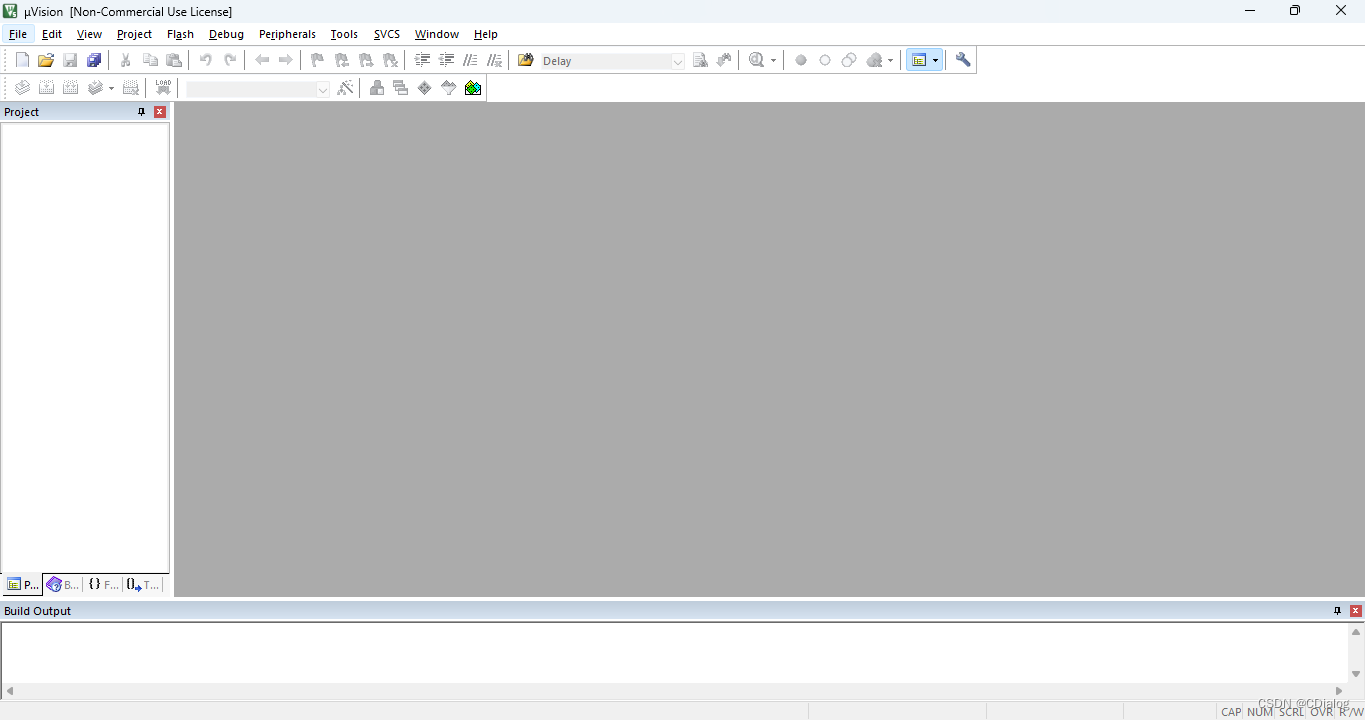1365x720 pixels.
Task: Switch to the Functions tab in Project panel
Action: (x=102, y=585)
